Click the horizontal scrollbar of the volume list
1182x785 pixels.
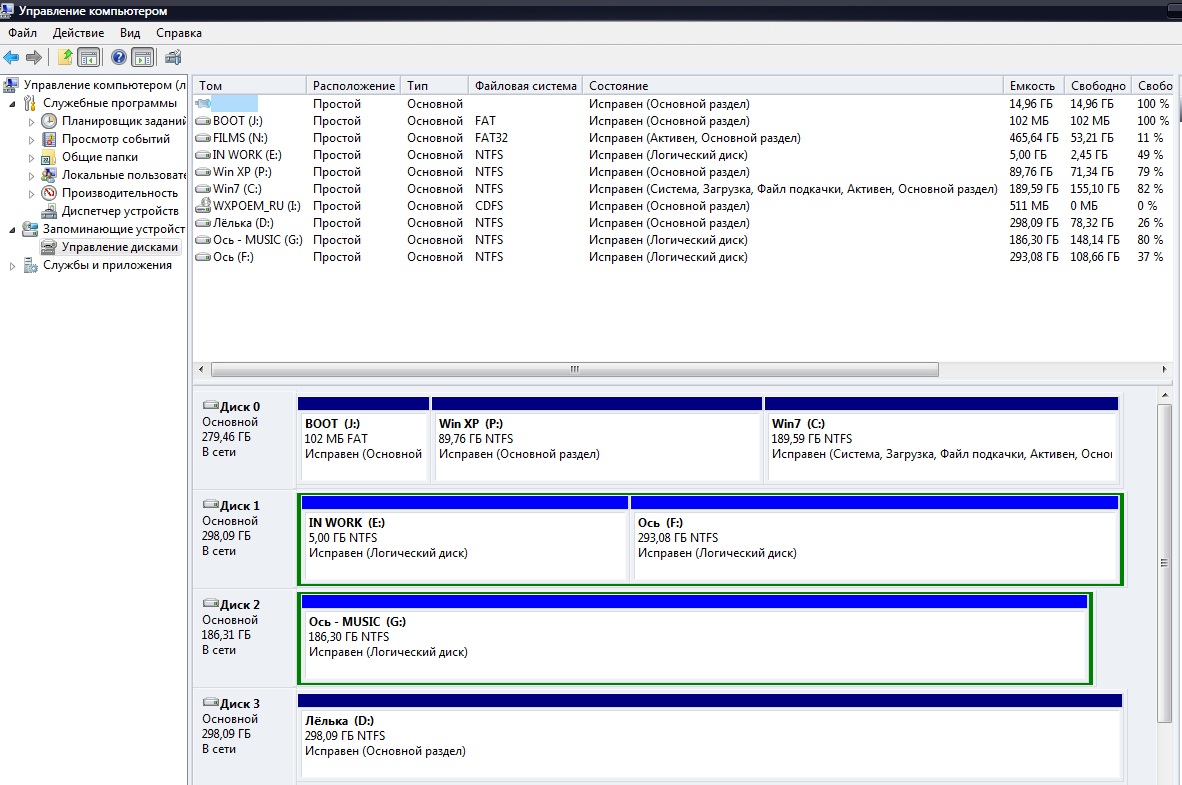point(573,369)
